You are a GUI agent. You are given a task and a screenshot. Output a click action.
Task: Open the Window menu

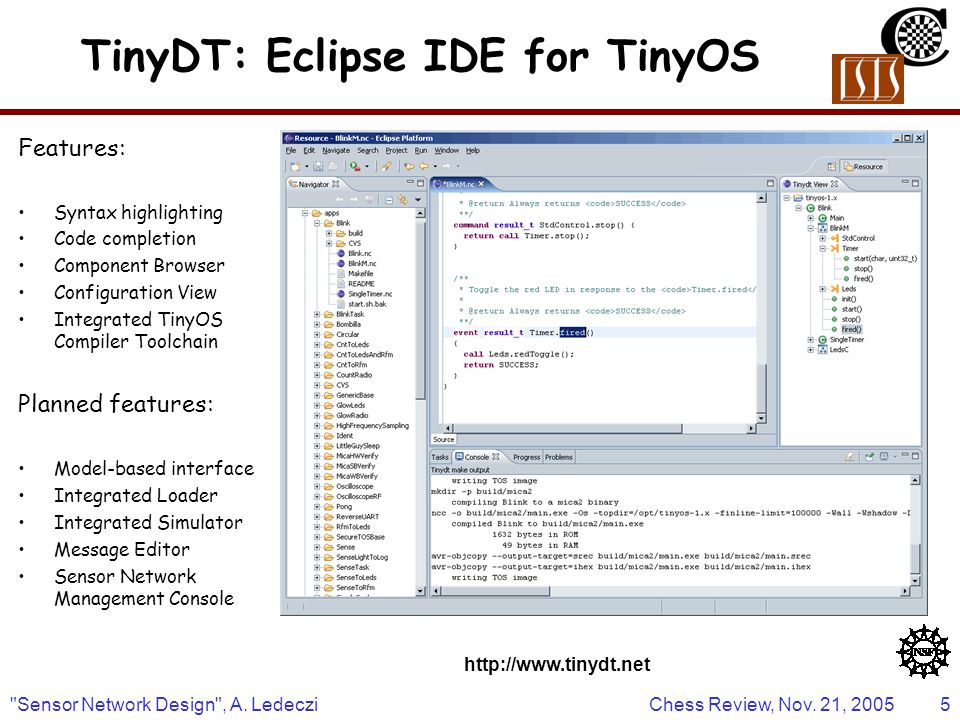pyautogui.click(x=446, y=151)
